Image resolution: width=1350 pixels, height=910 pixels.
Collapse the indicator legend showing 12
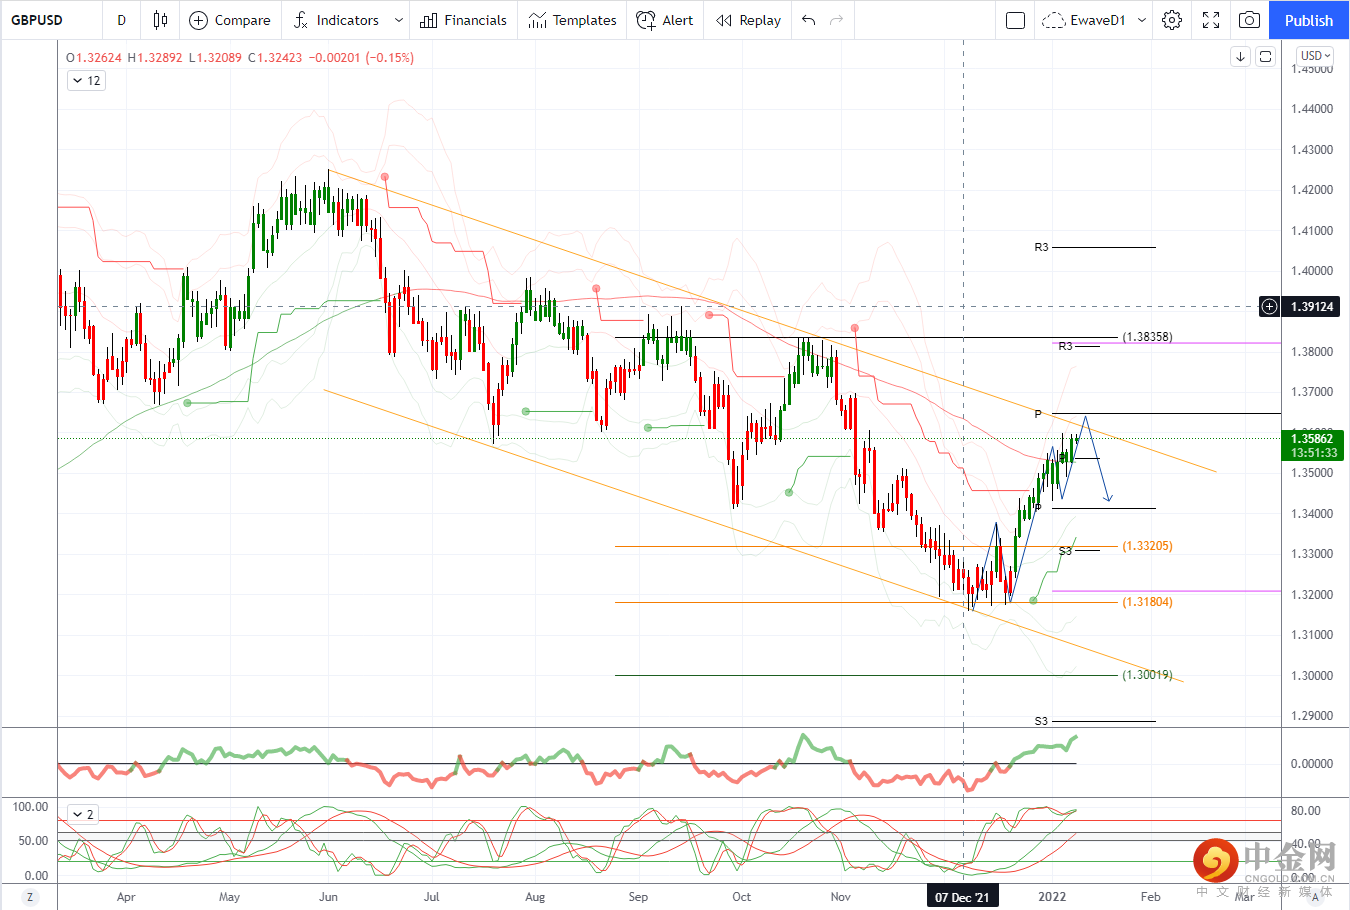click(x=86, y=81)
